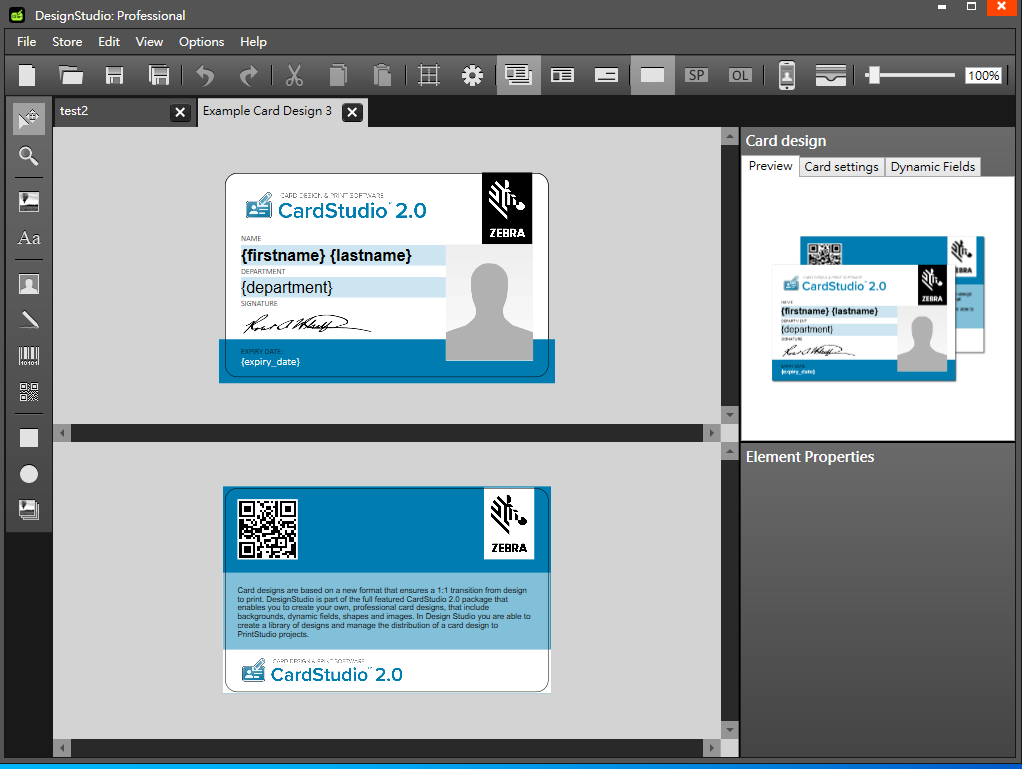
Task: Click the New document icon
Action: (27, 76)
